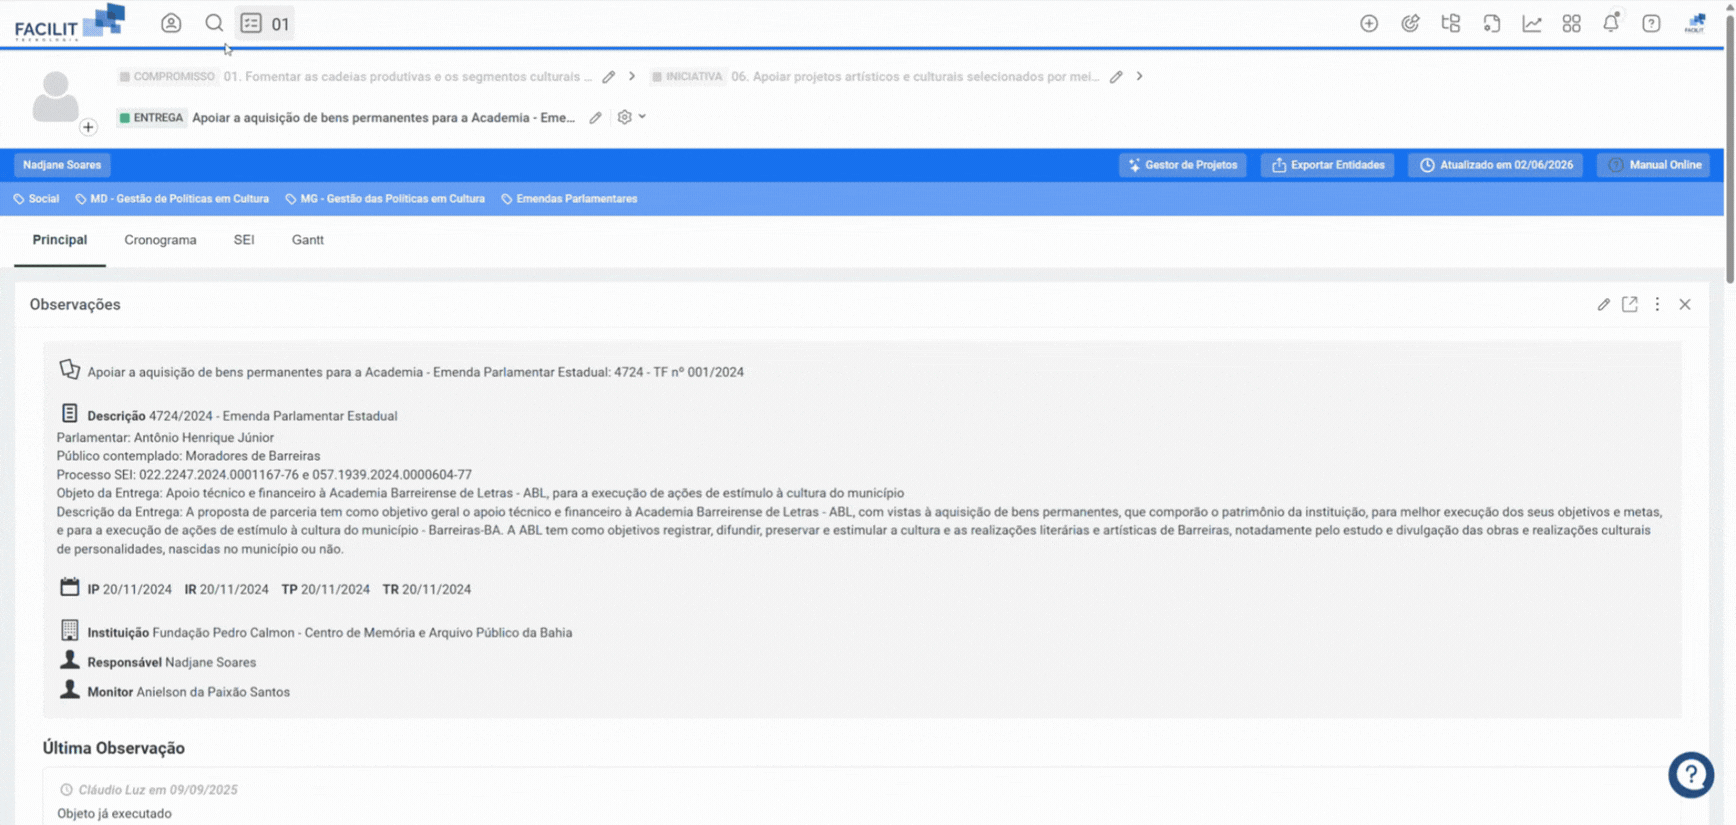Select MG - Gestão das Políticas em Cultura tag
This screenshot has width=1736, height=825.
385,199
